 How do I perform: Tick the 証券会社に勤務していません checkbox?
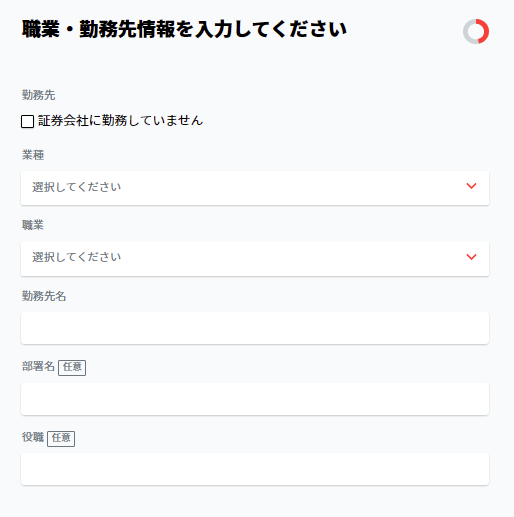click(27, 121)
